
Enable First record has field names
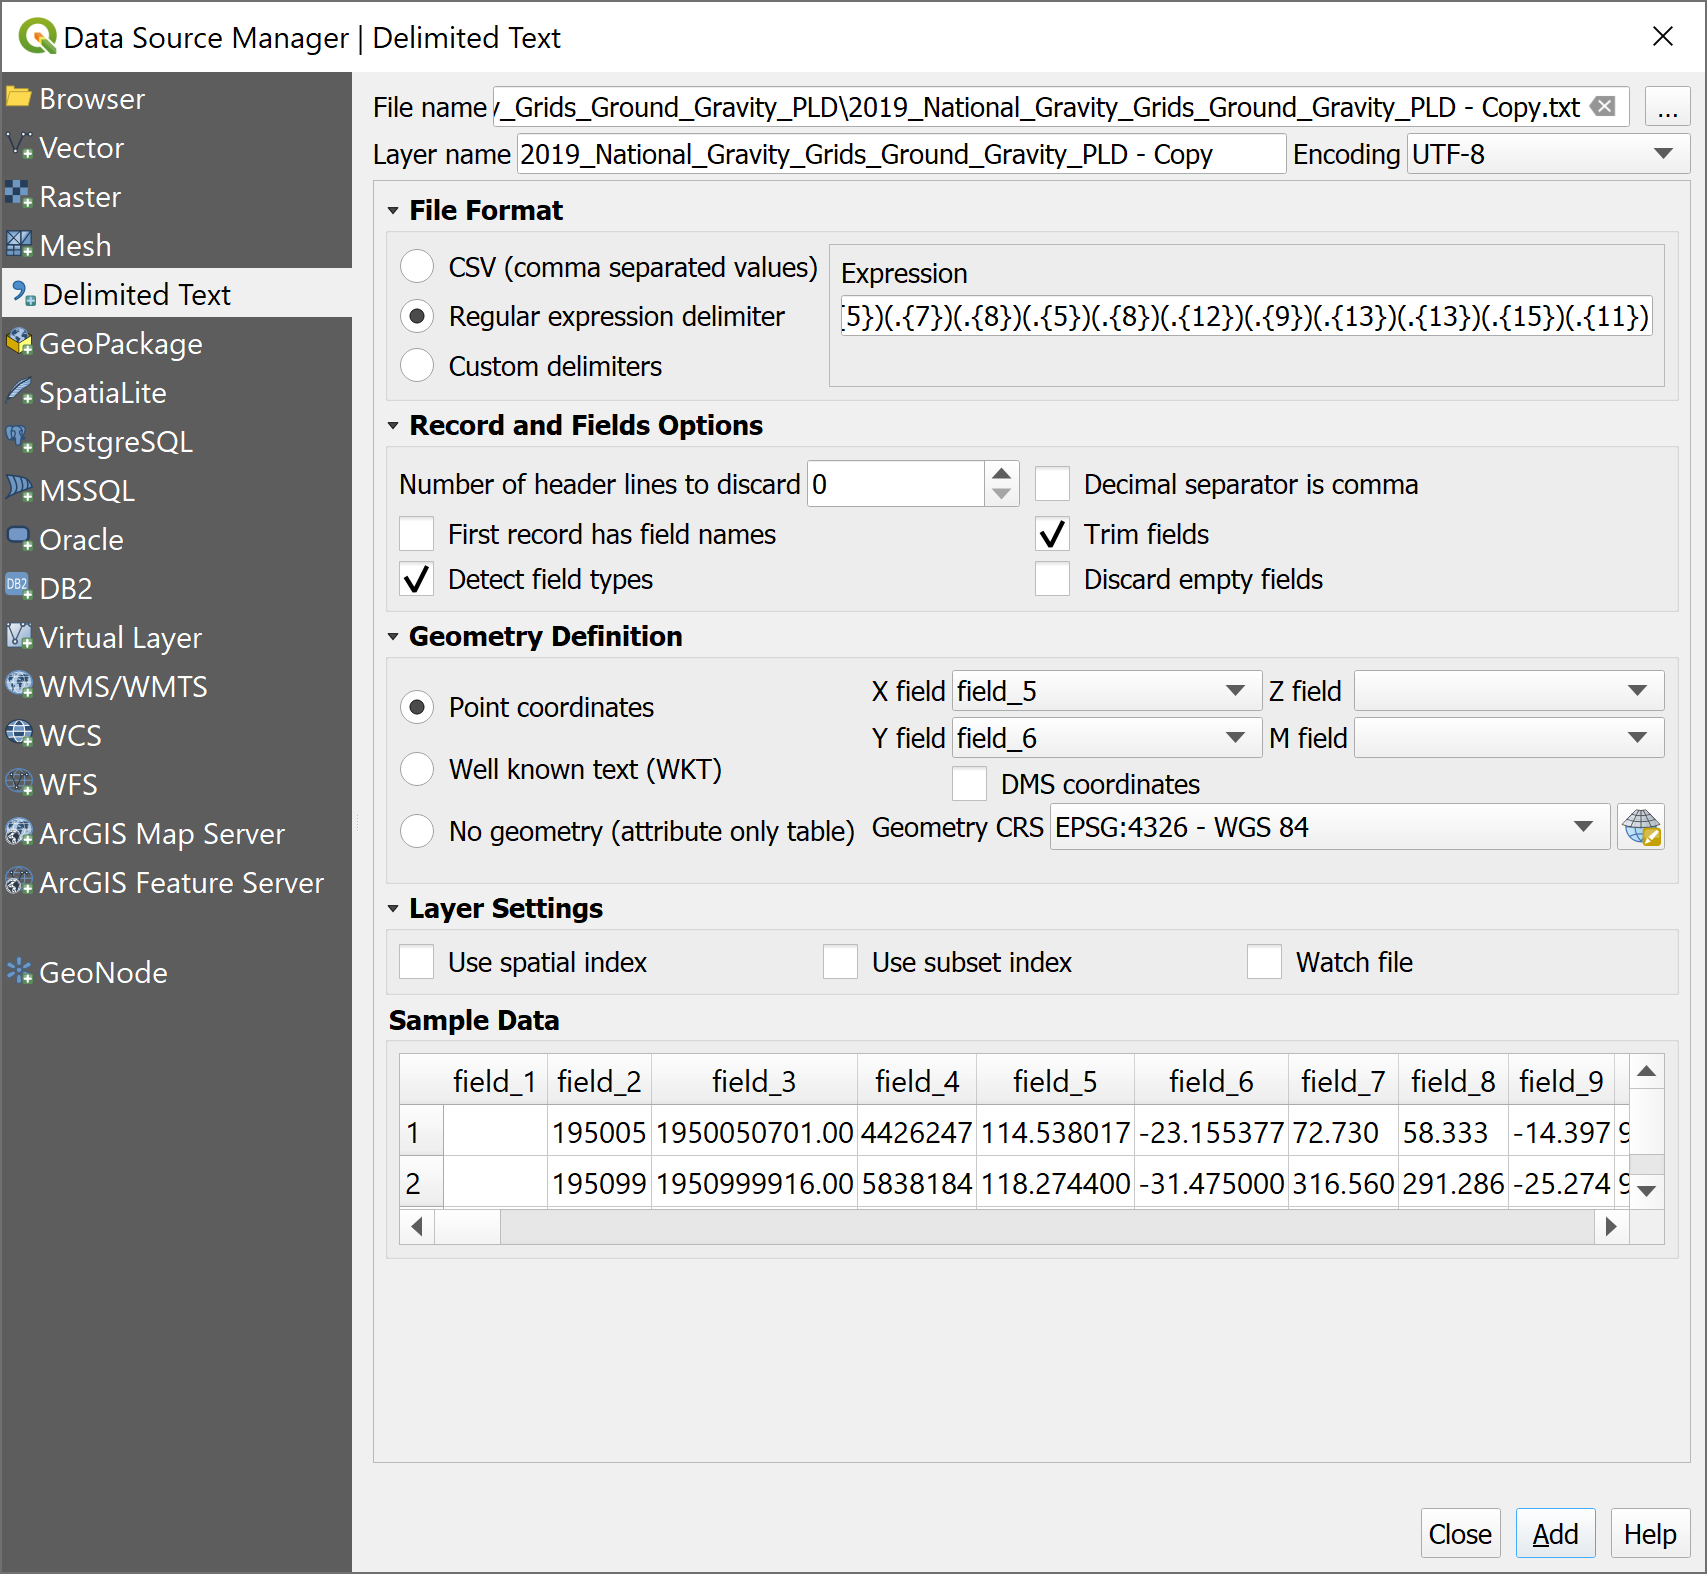[x=417, y=534]
